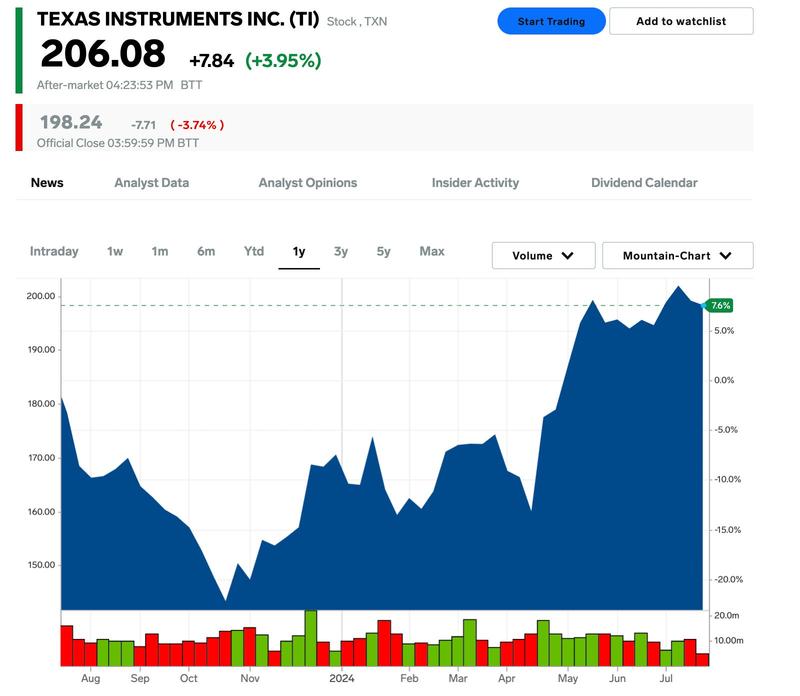The image size is (800, 696).
Task: Click the May axis label
Action: click(567, 678)
